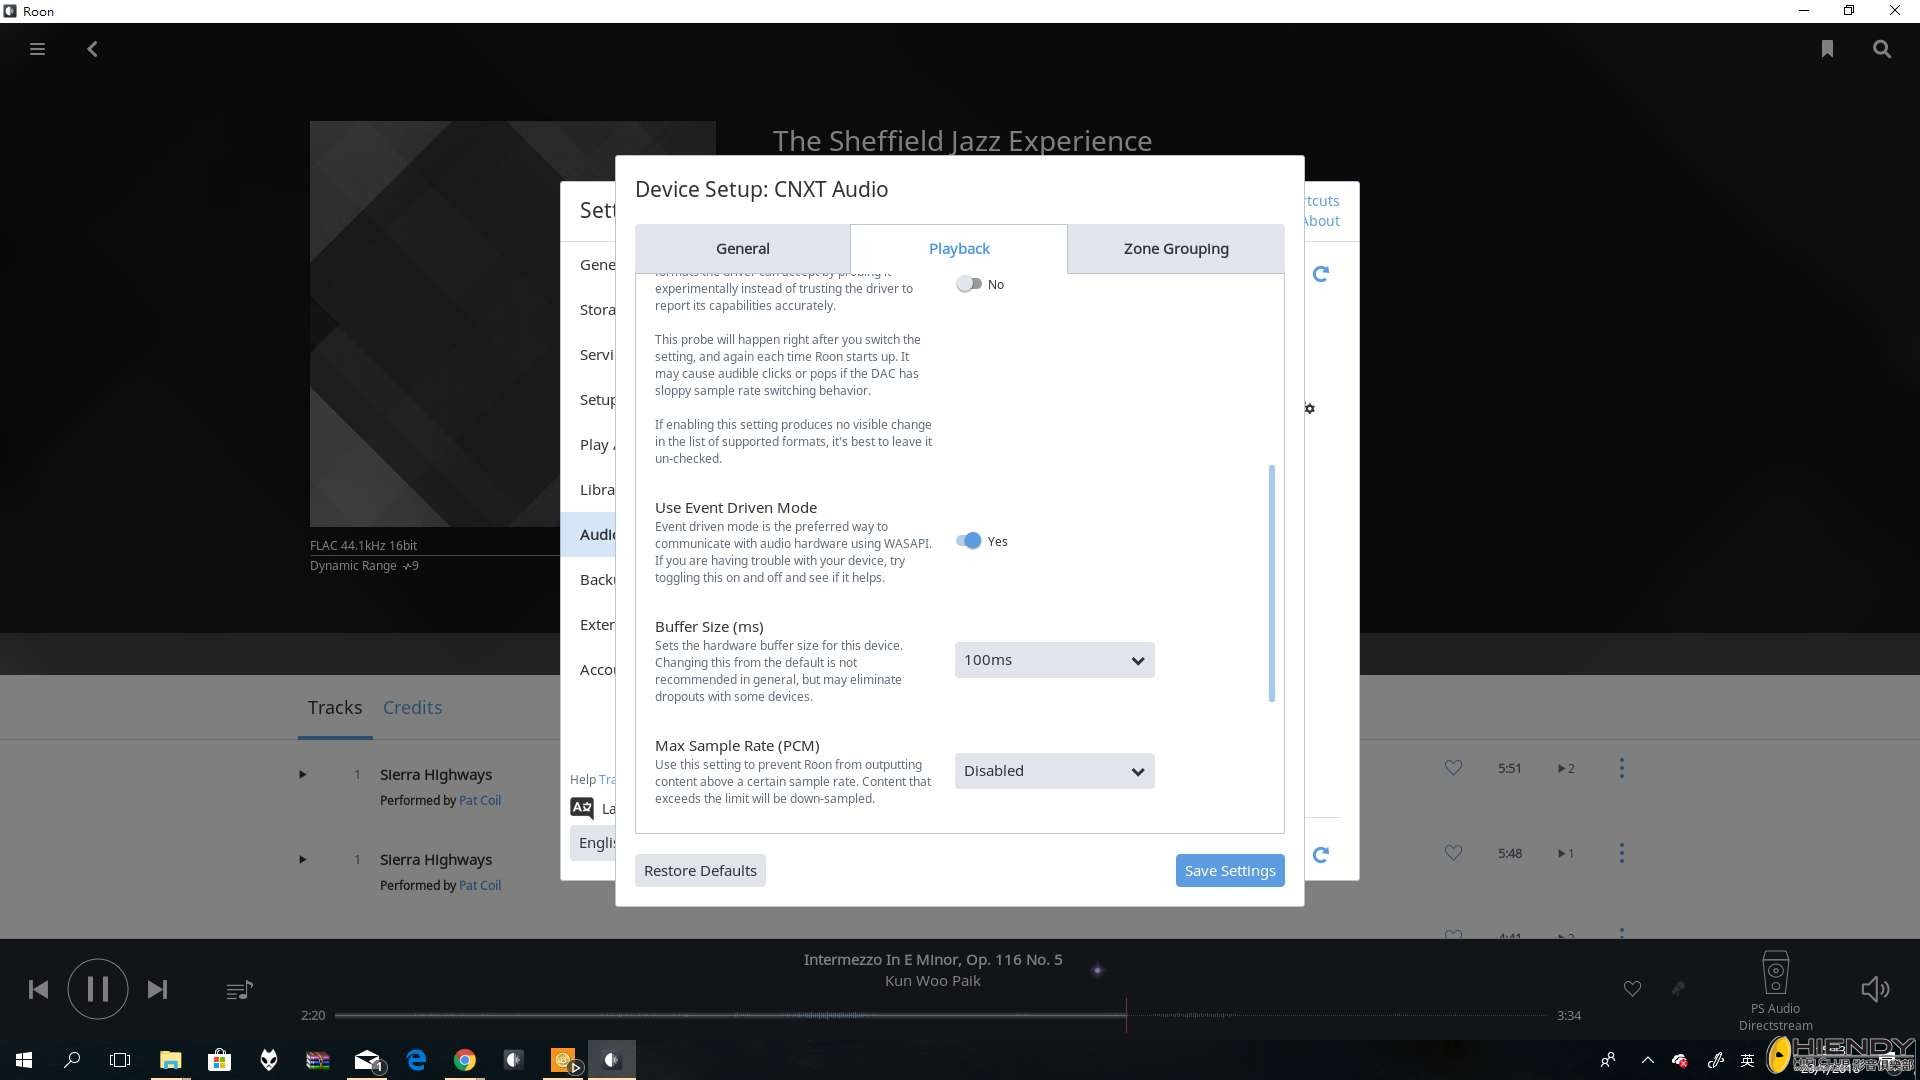1920x1080 pixels.
Task: Open the hamburger navigation menu
Action: click(x=37, y=49)
